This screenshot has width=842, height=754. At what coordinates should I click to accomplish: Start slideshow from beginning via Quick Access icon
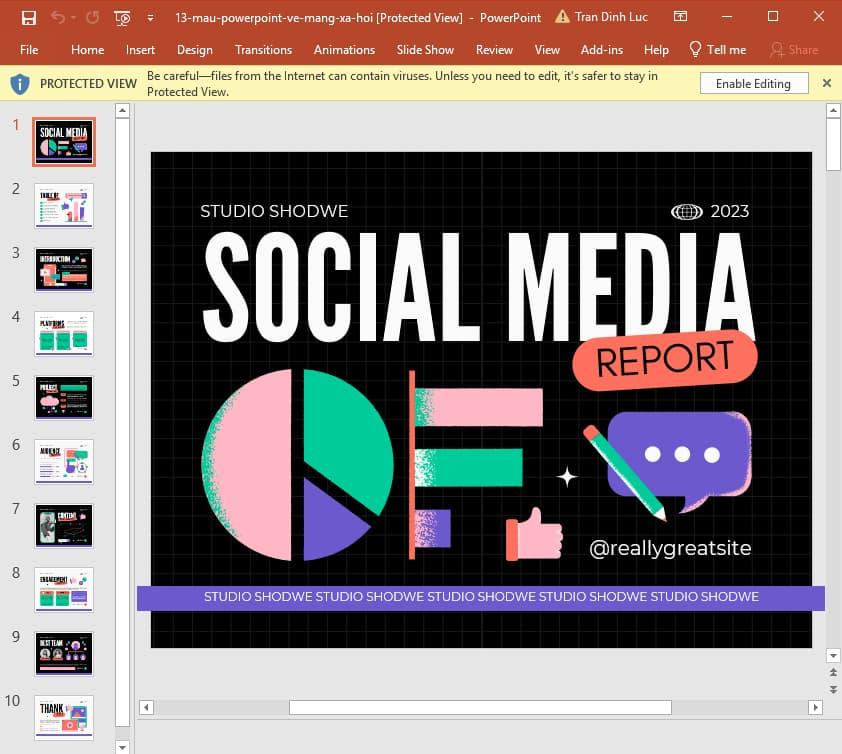point(122,17)
